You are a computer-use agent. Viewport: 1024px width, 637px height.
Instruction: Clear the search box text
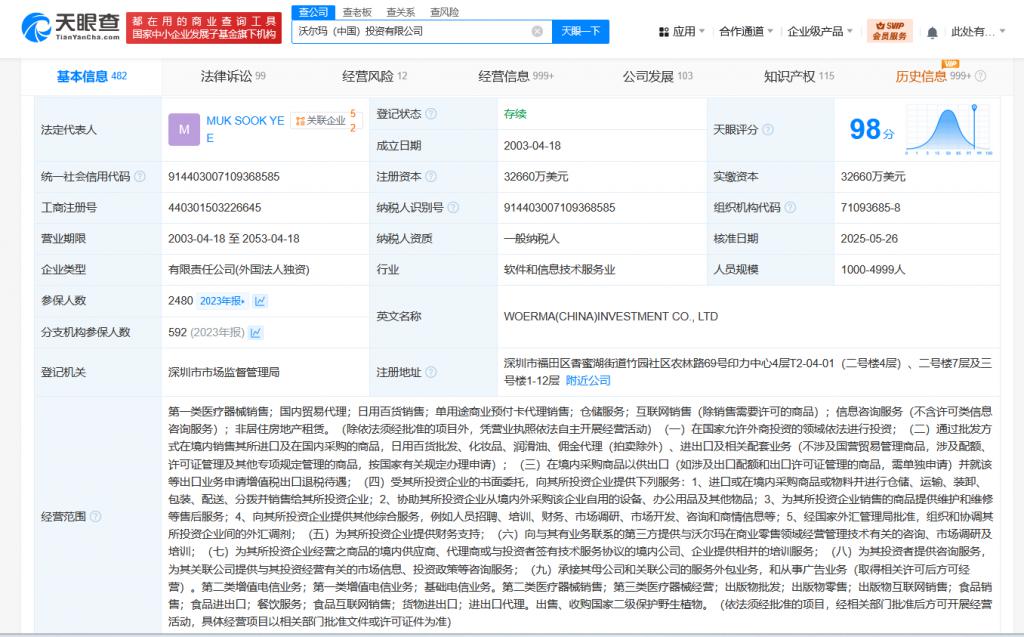tap(537, 31)
